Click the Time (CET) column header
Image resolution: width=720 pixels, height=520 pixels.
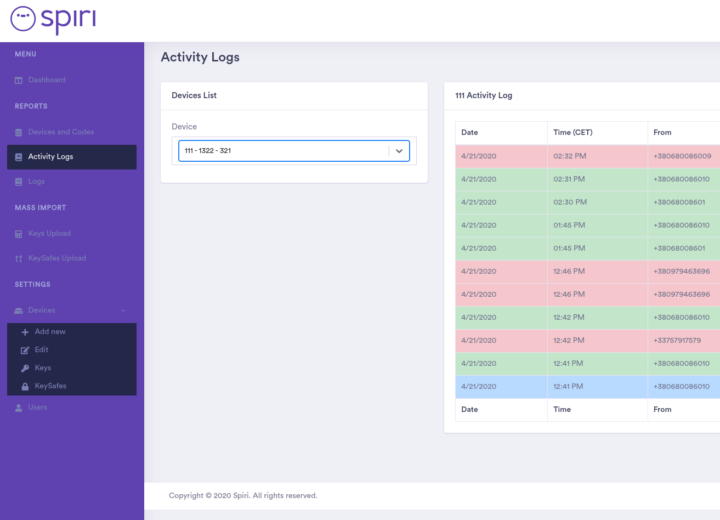point(572,133)
